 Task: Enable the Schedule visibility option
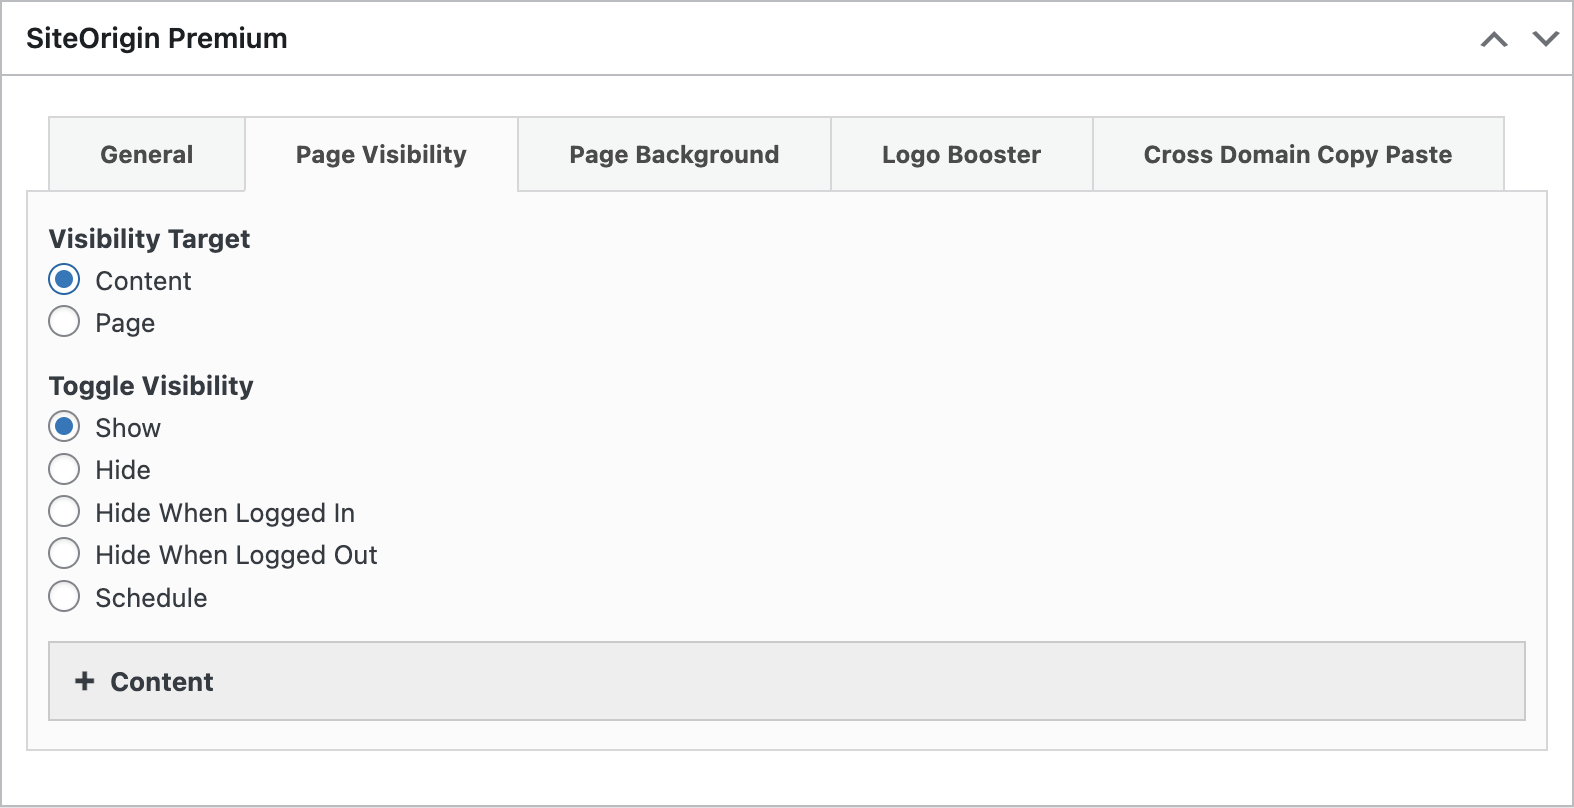pyautogui.click(x=64, y=596)
